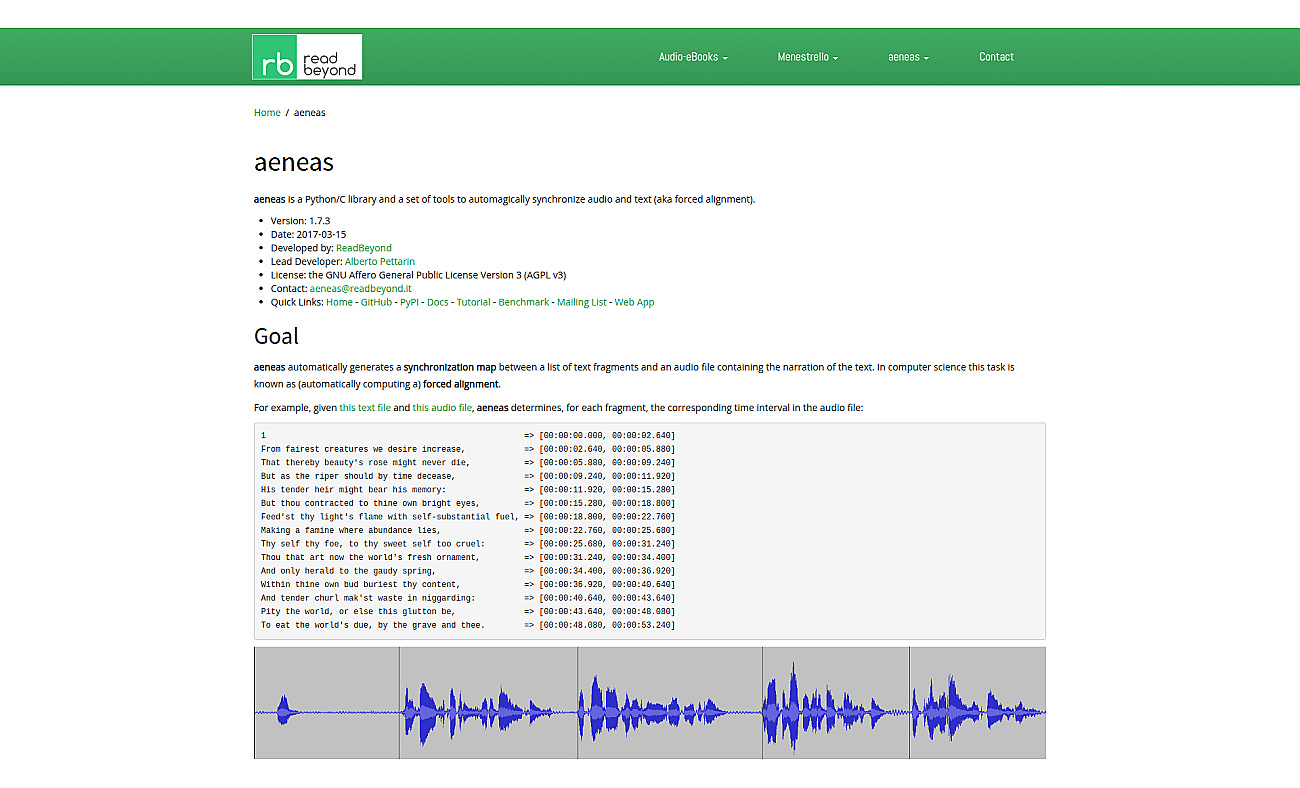Click line 'And tender churl mak'st waste in niggarding:'
1300x788 pixels.
tap(368, 598)
